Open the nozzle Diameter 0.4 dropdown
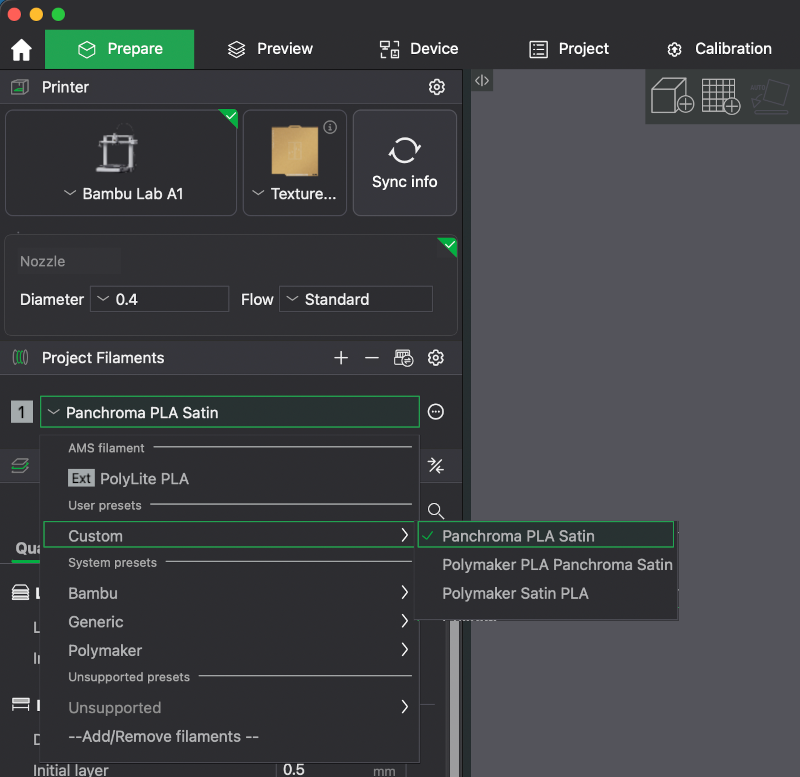The height and width of the screenshot is (777, 800). pyautogui.click(x=159, y=299)
